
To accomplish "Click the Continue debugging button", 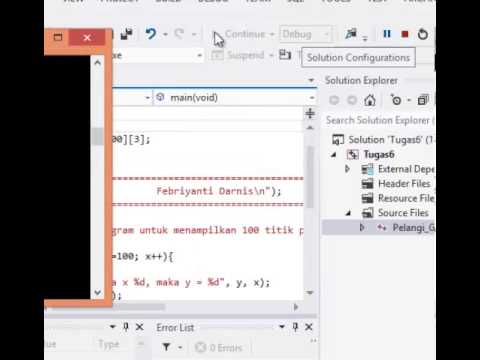I will tap(239, 34).
